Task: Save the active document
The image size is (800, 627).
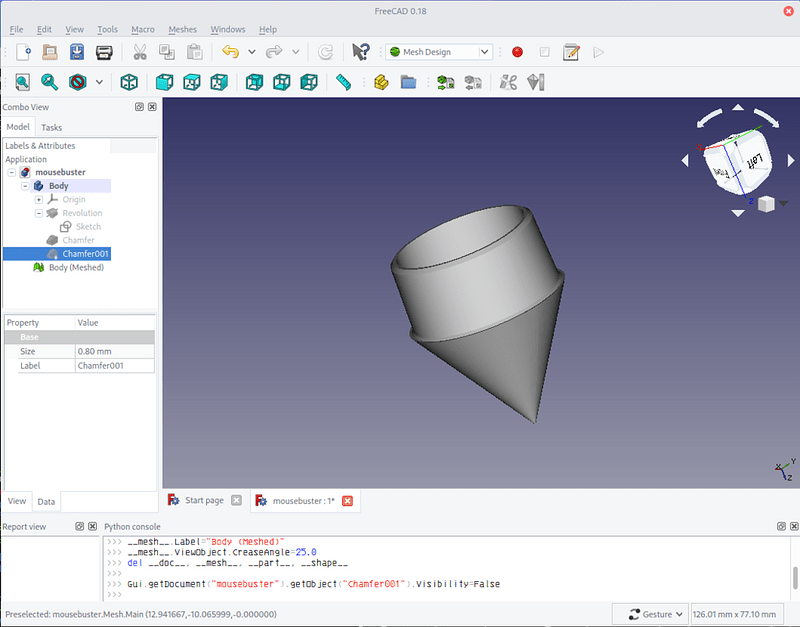Action: pos(77,52)
